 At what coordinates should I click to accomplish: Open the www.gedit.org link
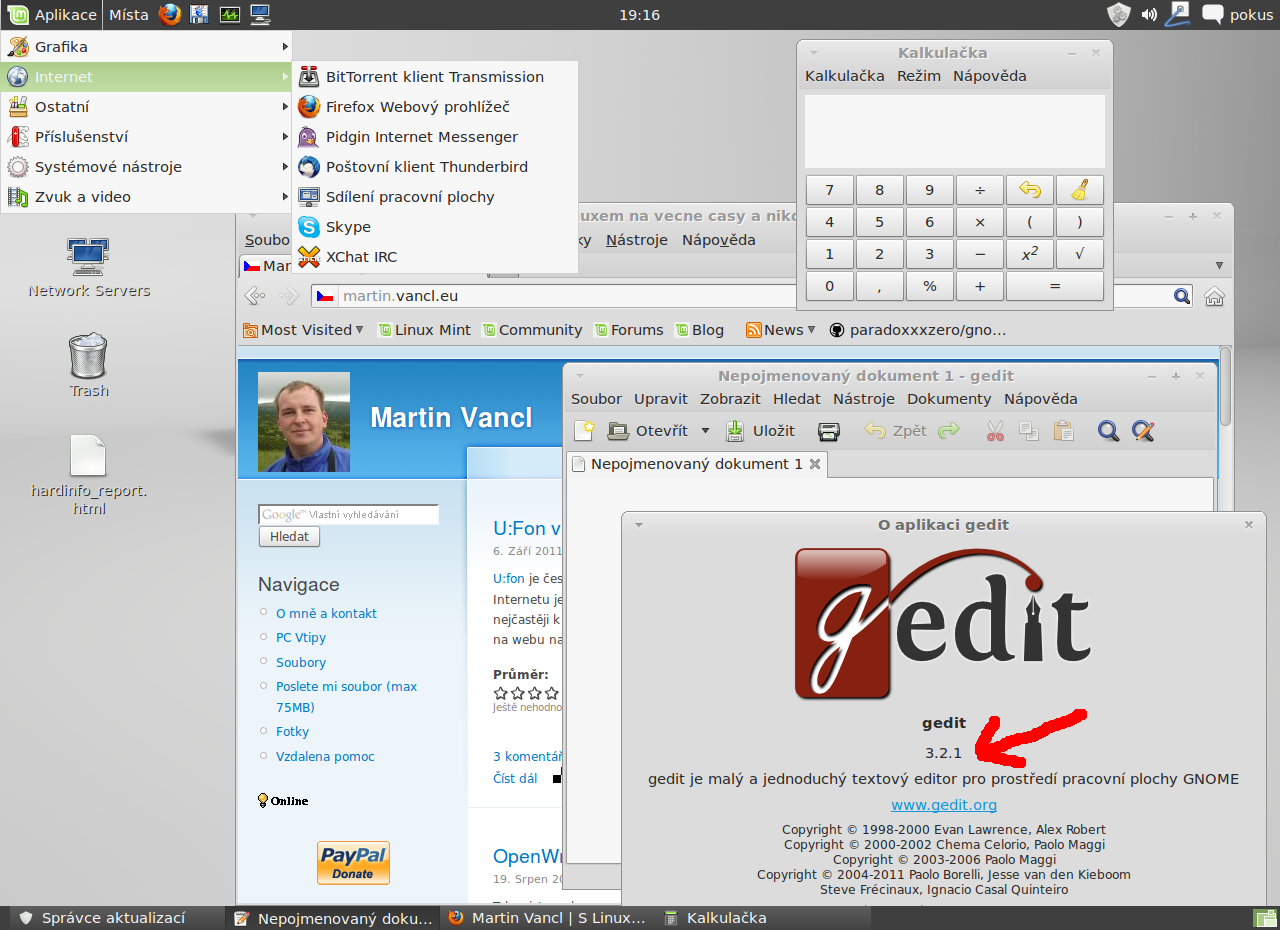[x=944, y=805]
